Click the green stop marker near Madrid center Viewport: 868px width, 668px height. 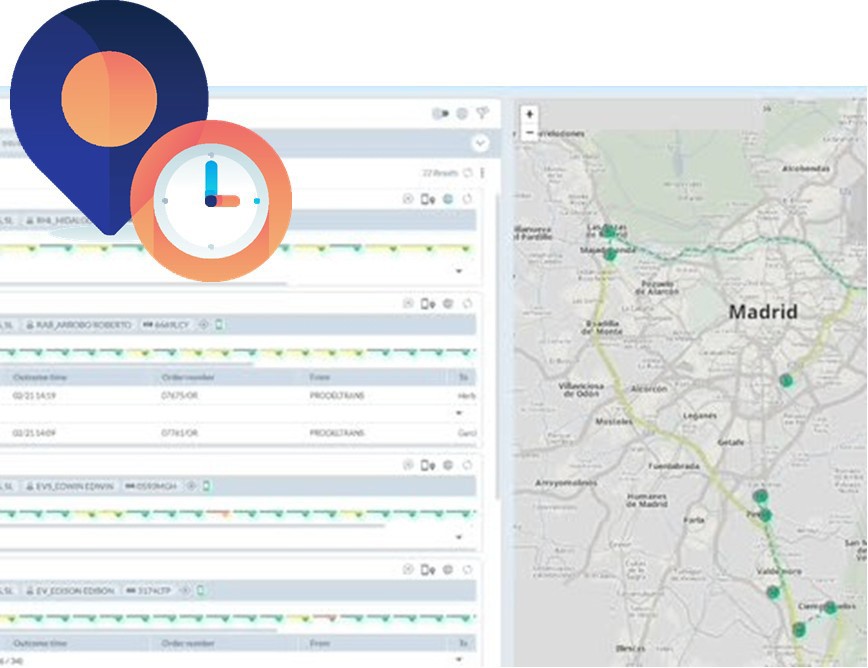[x=786, y=380]
